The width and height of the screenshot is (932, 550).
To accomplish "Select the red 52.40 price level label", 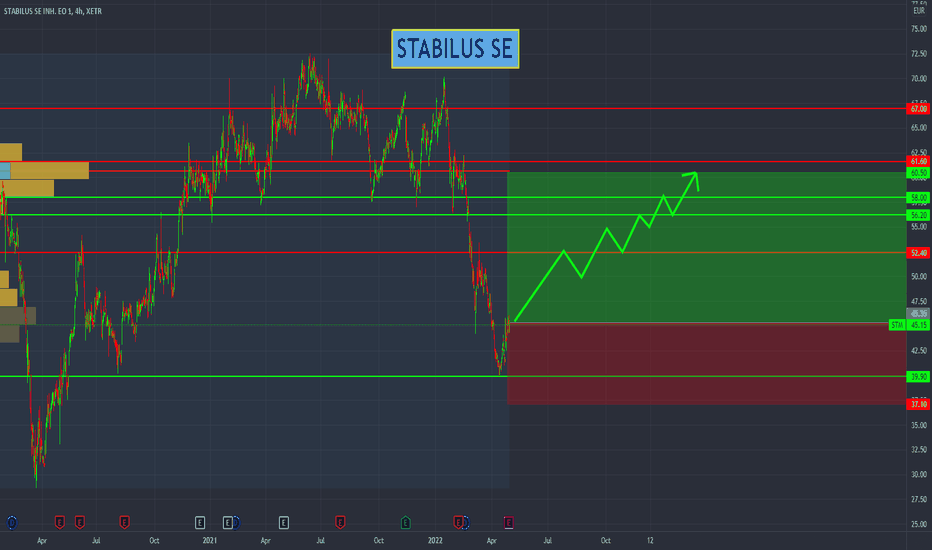I will tap(918, 253).
